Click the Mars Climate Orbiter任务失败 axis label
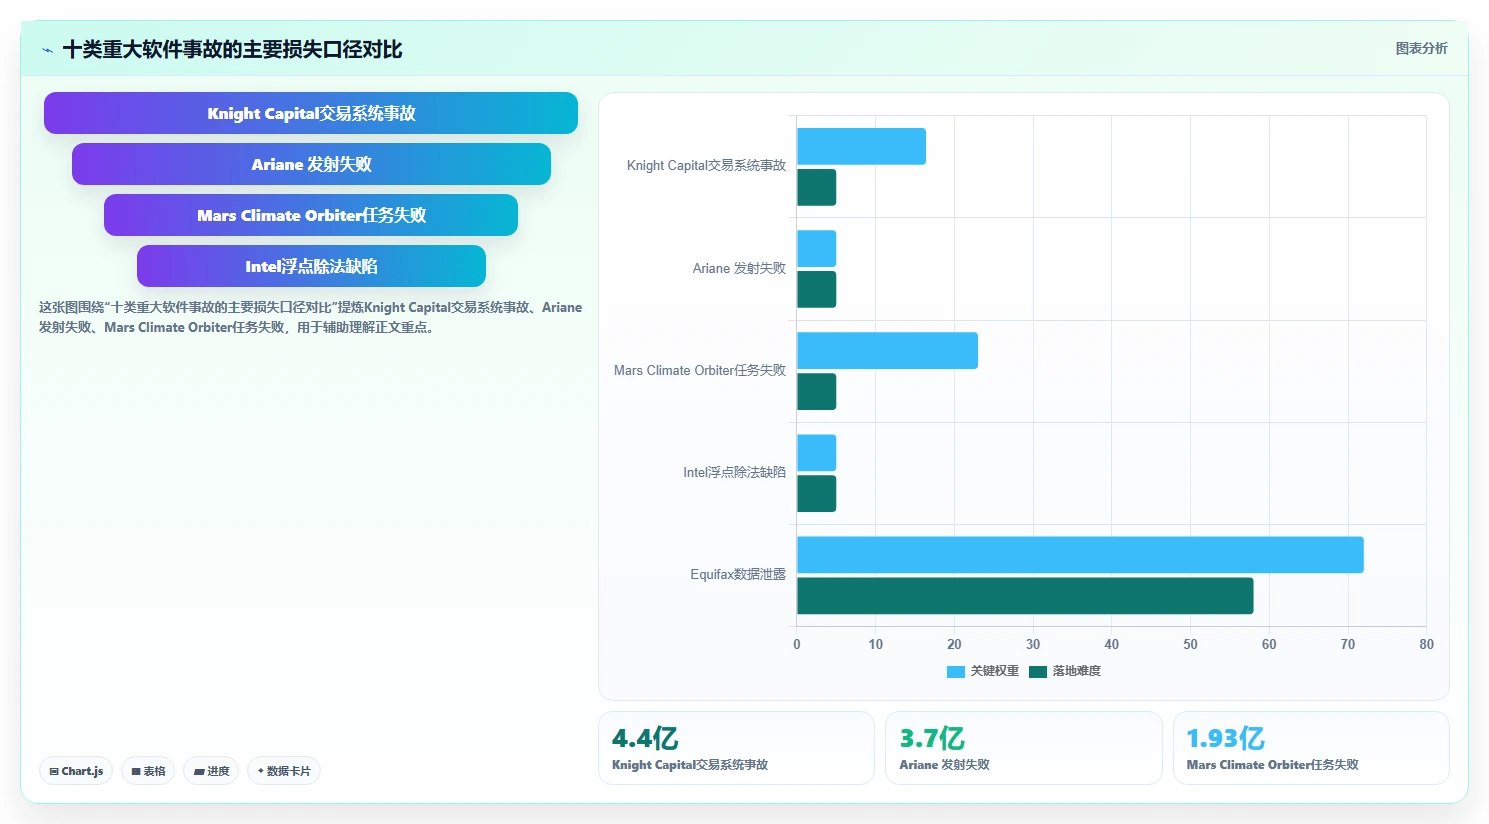1489x824 pixels. tap(700, 370)
